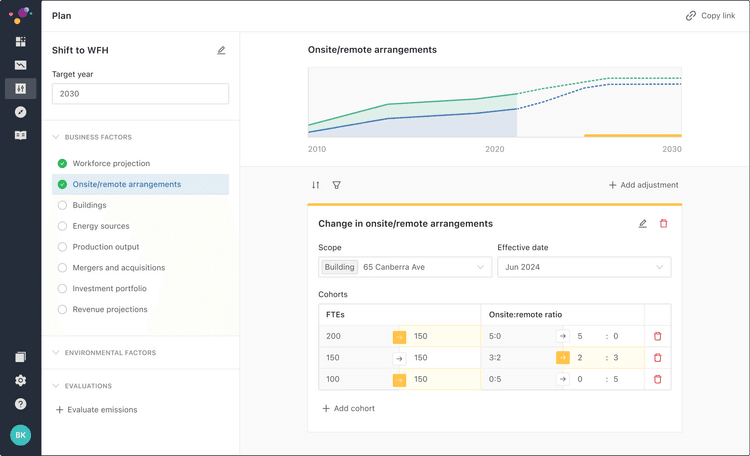Click the Copy link button
The width and height of the screenshot is (750, 456).
coord(710,16)
